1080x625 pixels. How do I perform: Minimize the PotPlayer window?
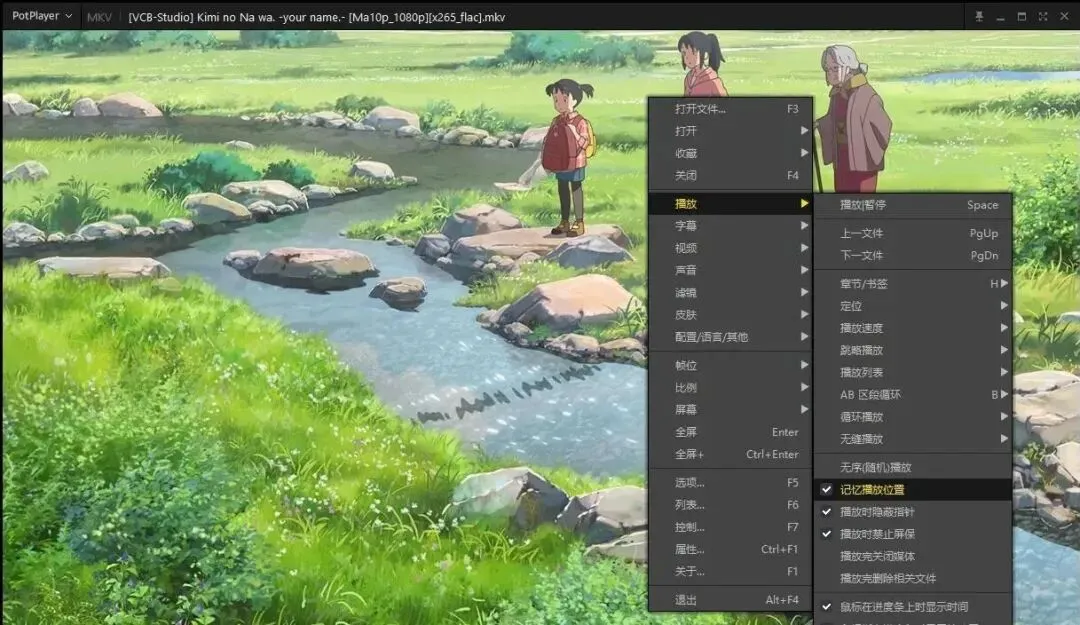pyautogui.click(x=1000, y=17)
